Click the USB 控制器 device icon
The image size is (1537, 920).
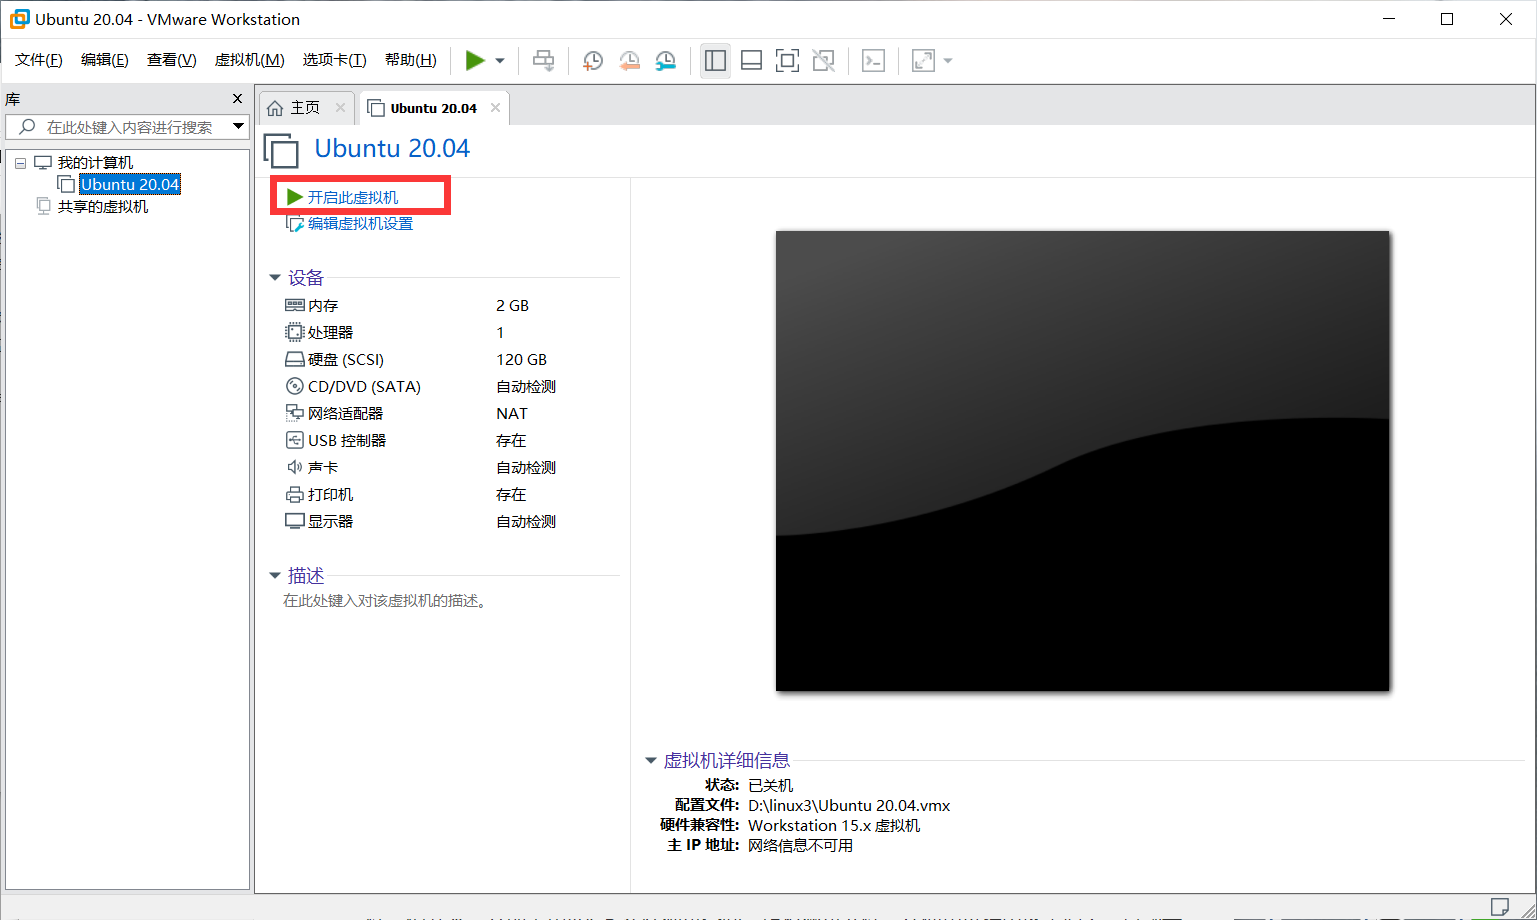(294, 440)
